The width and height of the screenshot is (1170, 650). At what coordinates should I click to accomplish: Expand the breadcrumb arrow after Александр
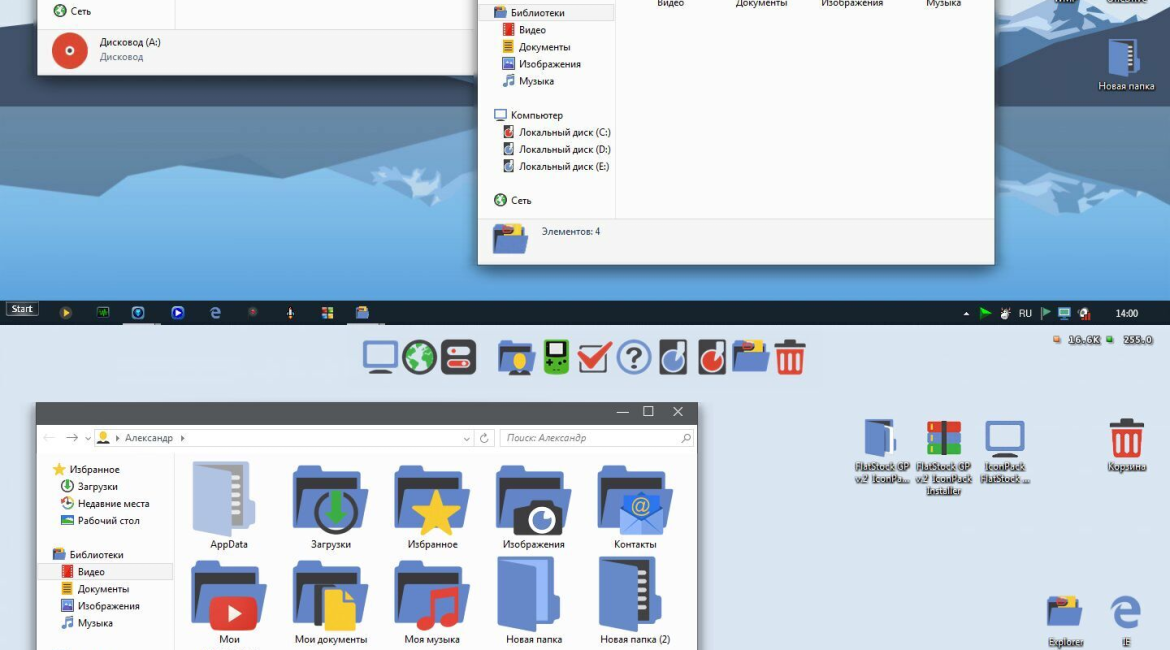(183, 438)
